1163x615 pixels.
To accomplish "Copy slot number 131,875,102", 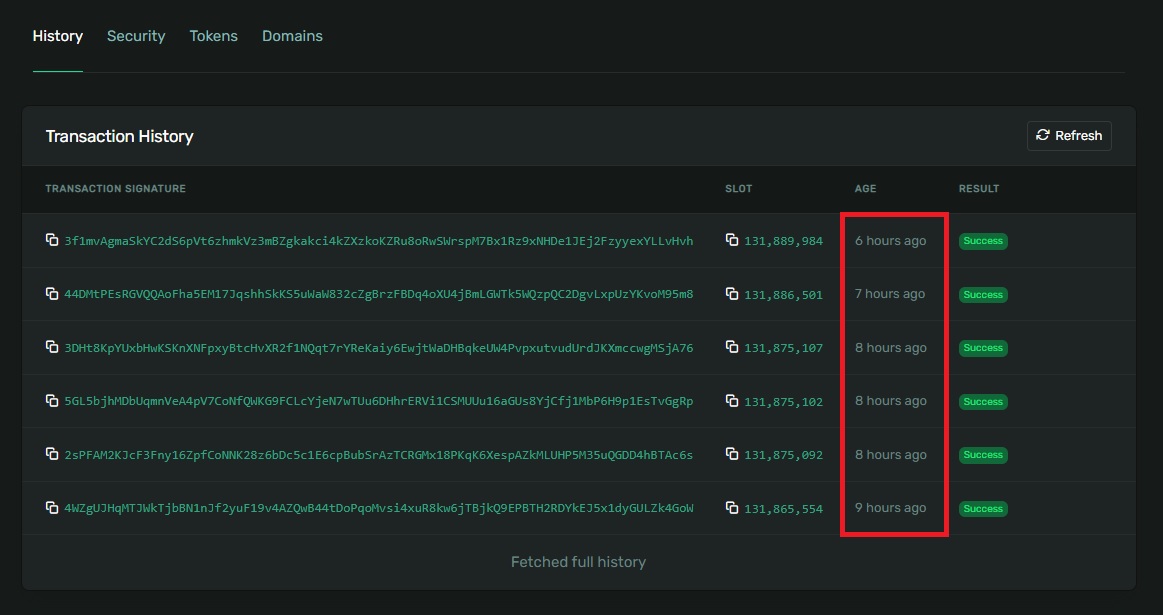I will pos(732,401).
